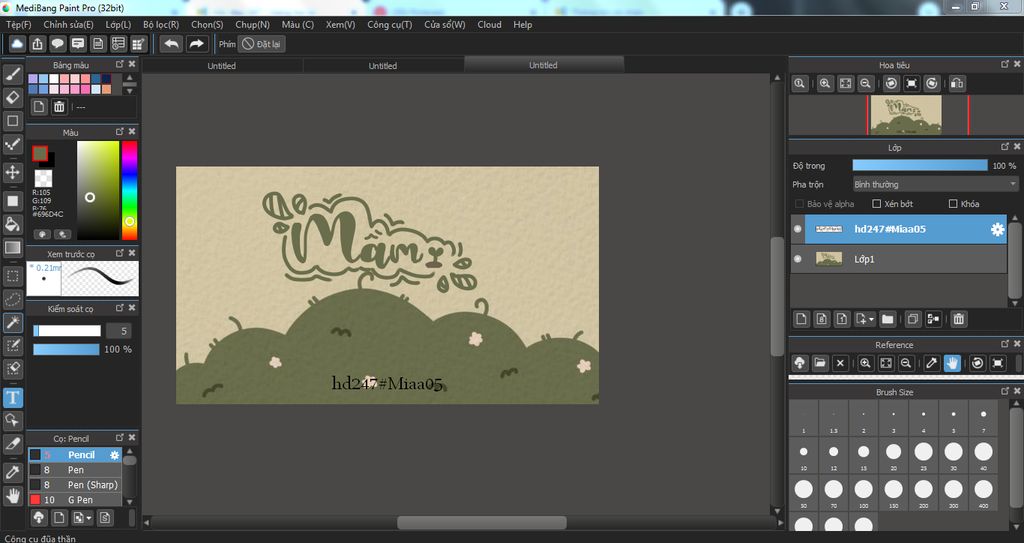Open the Công cụ(T) menu

[389, 24]
